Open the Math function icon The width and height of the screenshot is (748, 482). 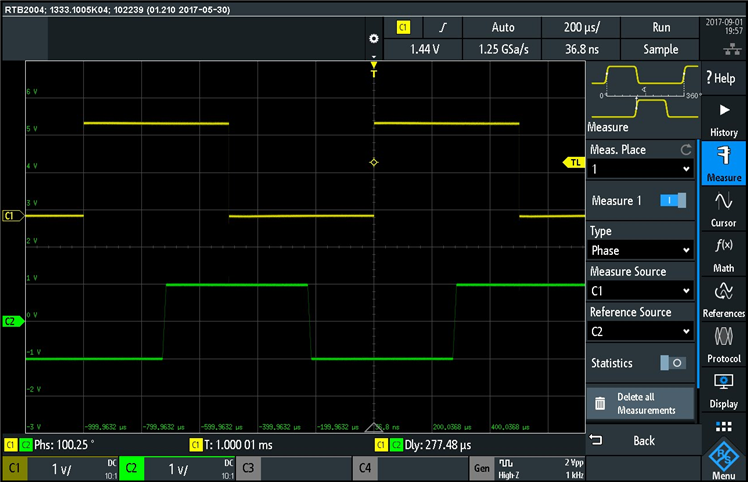(x=723, y=252)
